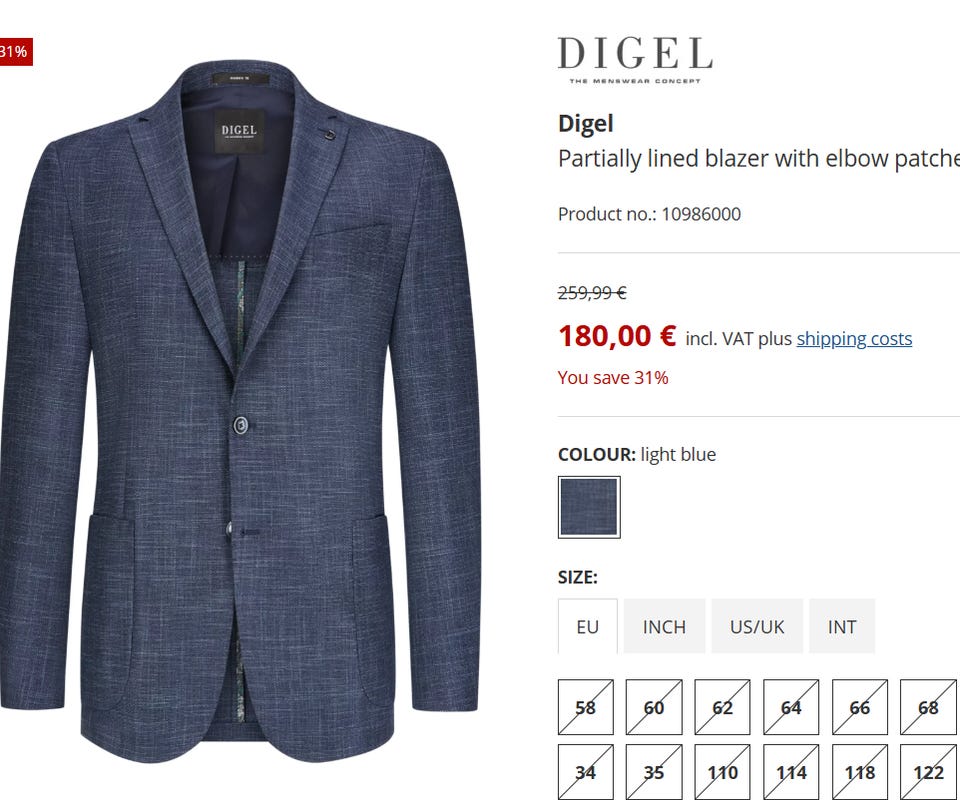960x805 pixels.
Task: Pick size 68
Action: point(928,708)
